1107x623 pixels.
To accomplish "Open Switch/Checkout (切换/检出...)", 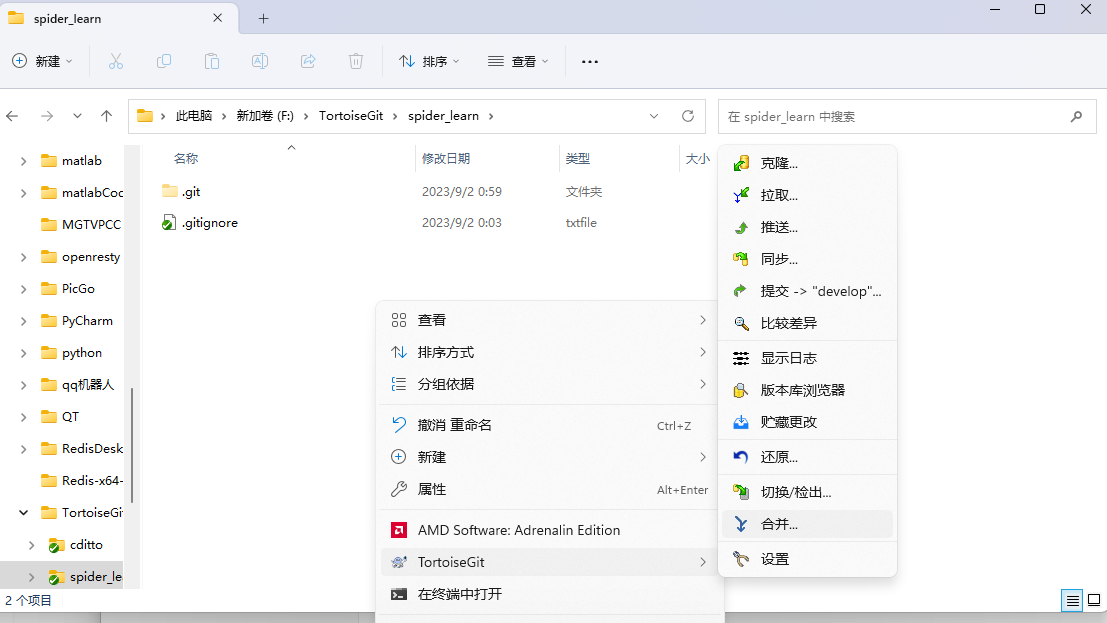I will [807, 492].
